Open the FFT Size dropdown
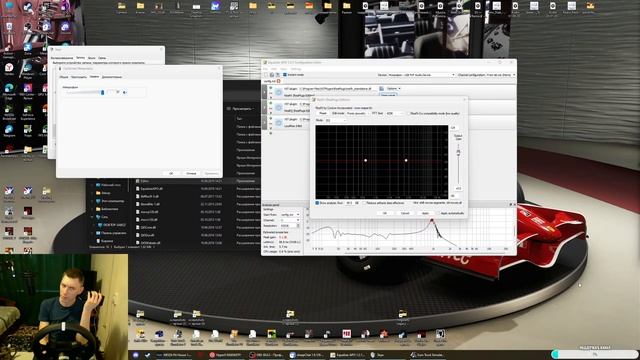 point(394,113)
